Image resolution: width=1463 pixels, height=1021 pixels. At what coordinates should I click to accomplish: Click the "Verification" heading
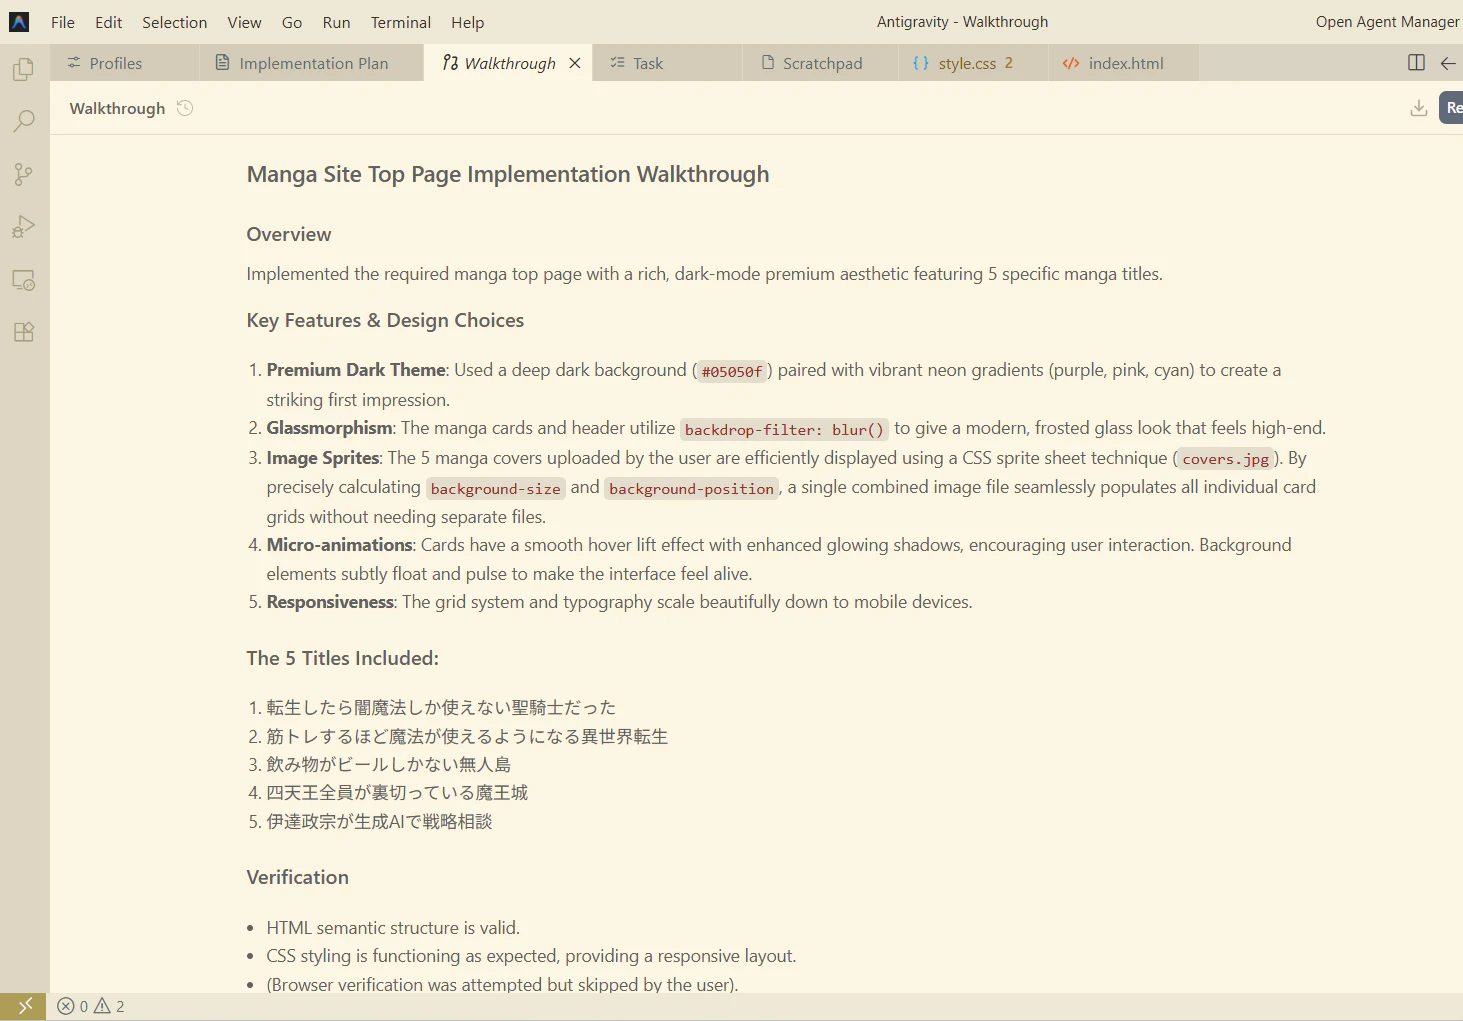click(298, 877)
